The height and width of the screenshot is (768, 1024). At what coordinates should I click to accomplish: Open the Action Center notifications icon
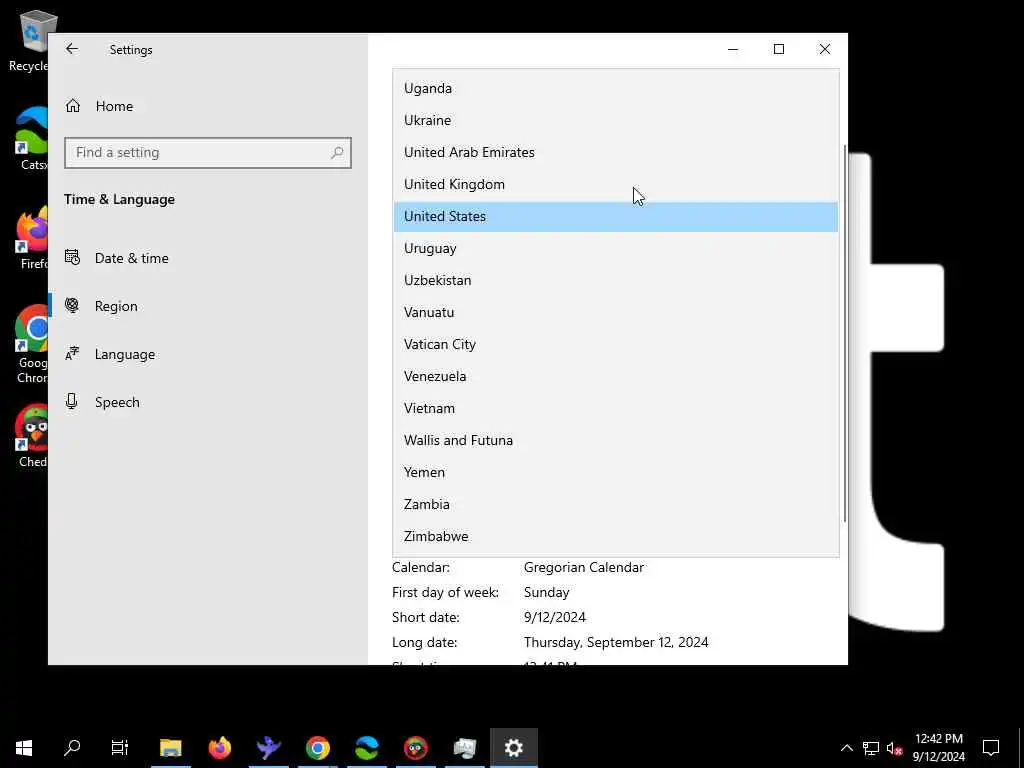[991, 748]
